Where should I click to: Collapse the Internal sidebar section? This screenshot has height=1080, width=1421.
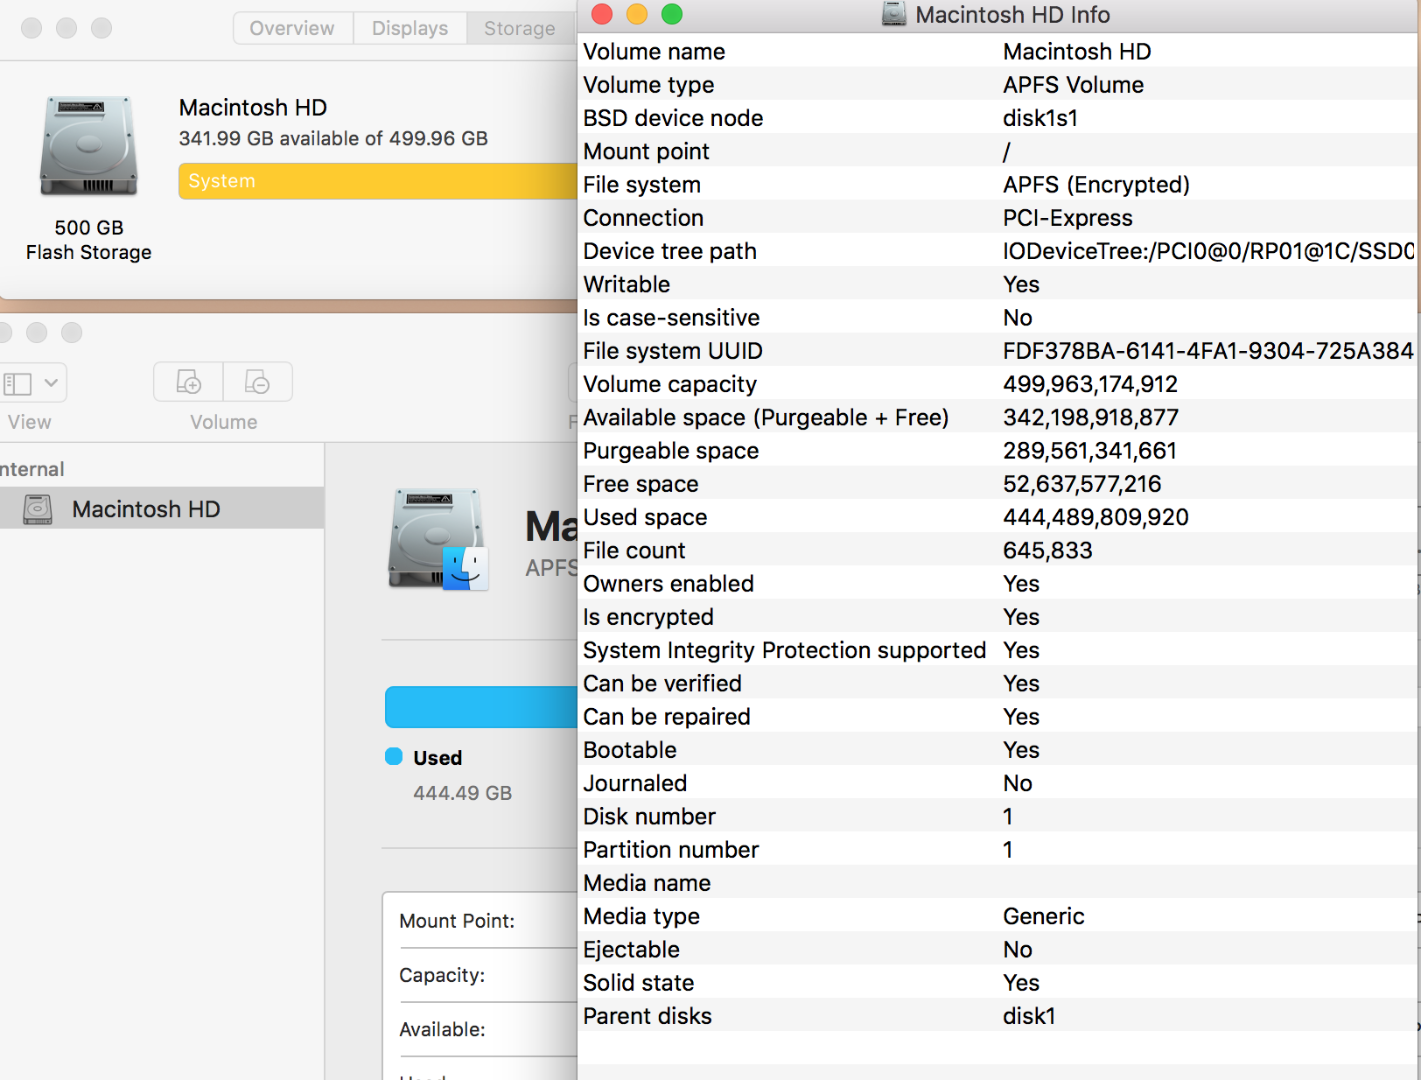tap(34, 468)
